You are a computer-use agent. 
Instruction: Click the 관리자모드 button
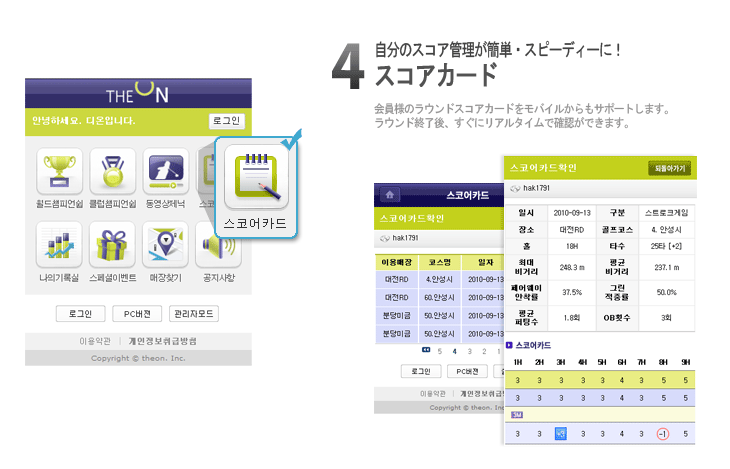pyautogui.click(x=194, y=314)
